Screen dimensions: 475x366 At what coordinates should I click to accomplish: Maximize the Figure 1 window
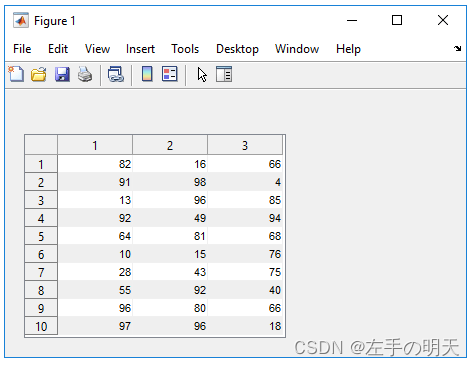(397, 20)
